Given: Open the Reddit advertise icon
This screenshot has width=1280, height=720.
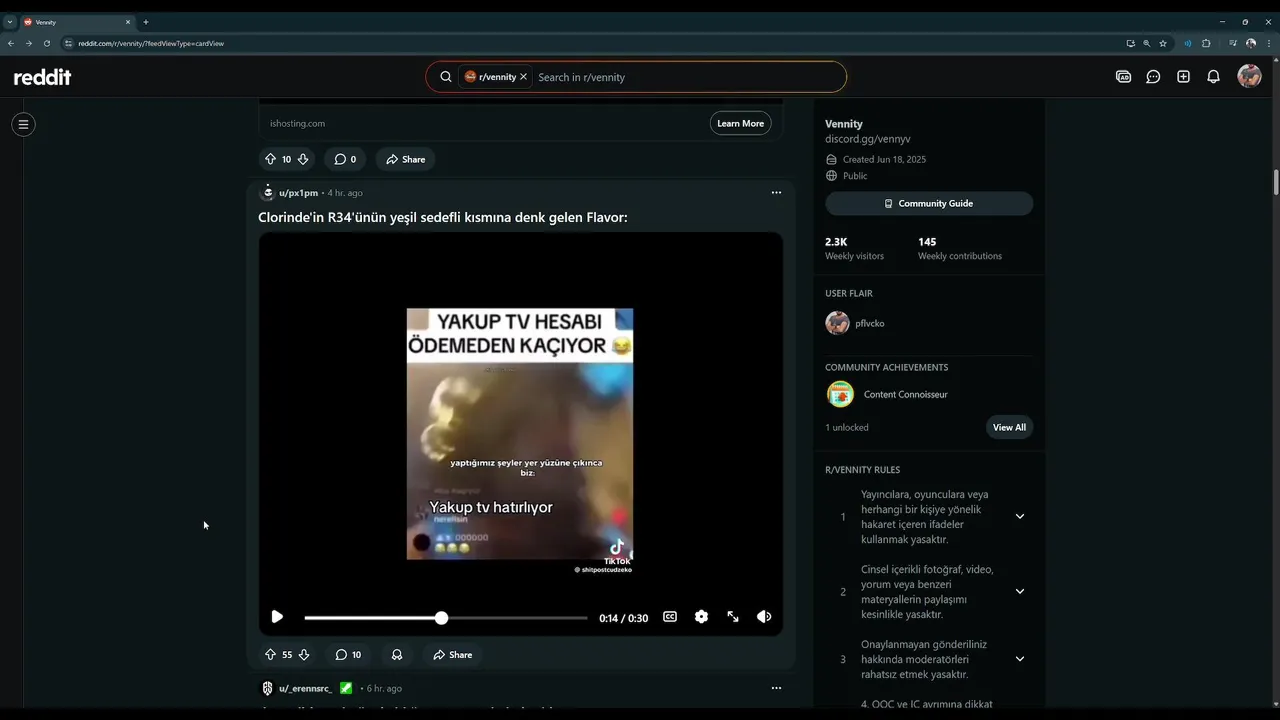Looking at the screenshot, I should 1123,77.
